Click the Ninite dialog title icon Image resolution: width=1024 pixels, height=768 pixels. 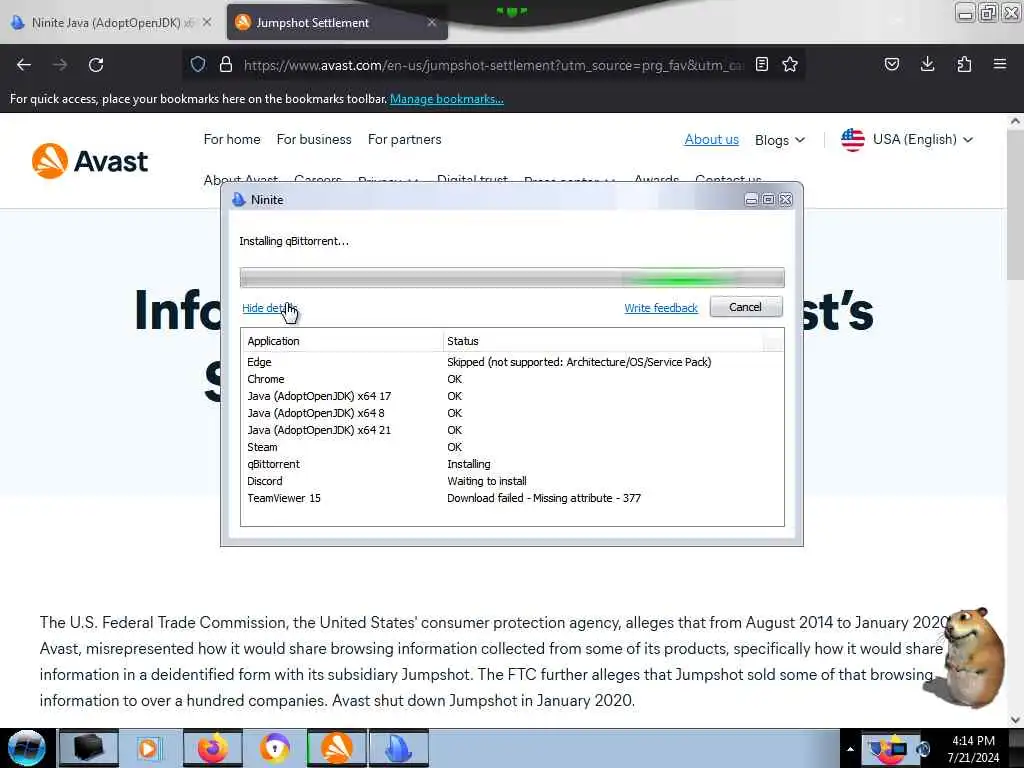pos(238,199)
